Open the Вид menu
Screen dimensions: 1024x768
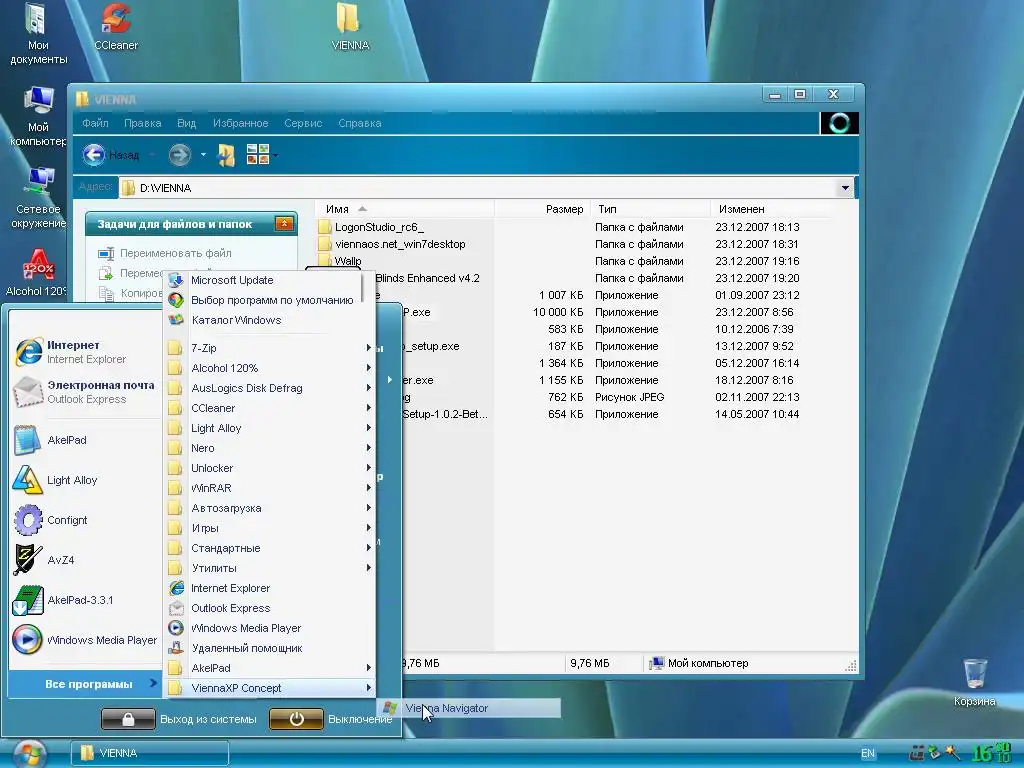[186, 123]
